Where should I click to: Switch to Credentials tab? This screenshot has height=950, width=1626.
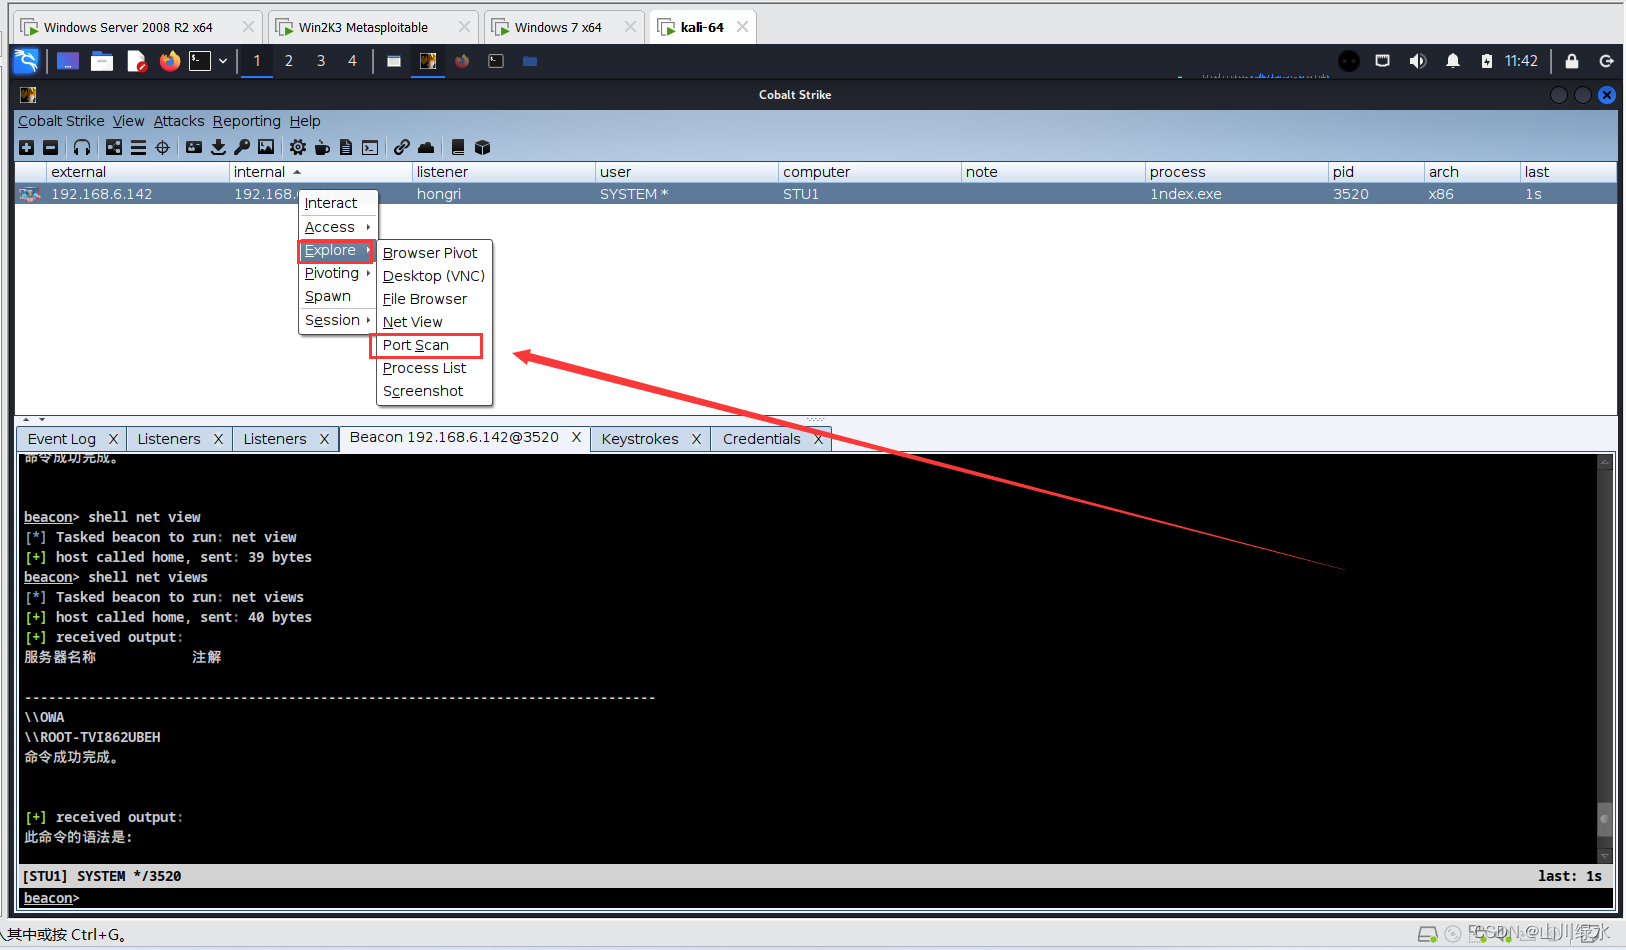click(x=762, y=439)
